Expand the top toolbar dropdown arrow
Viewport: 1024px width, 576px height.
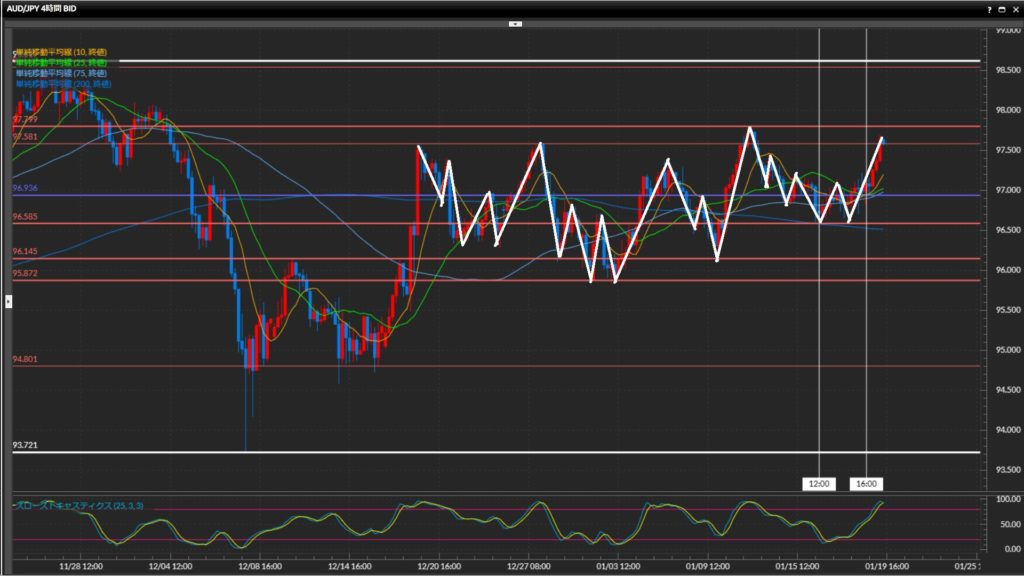tap(515, 23)
